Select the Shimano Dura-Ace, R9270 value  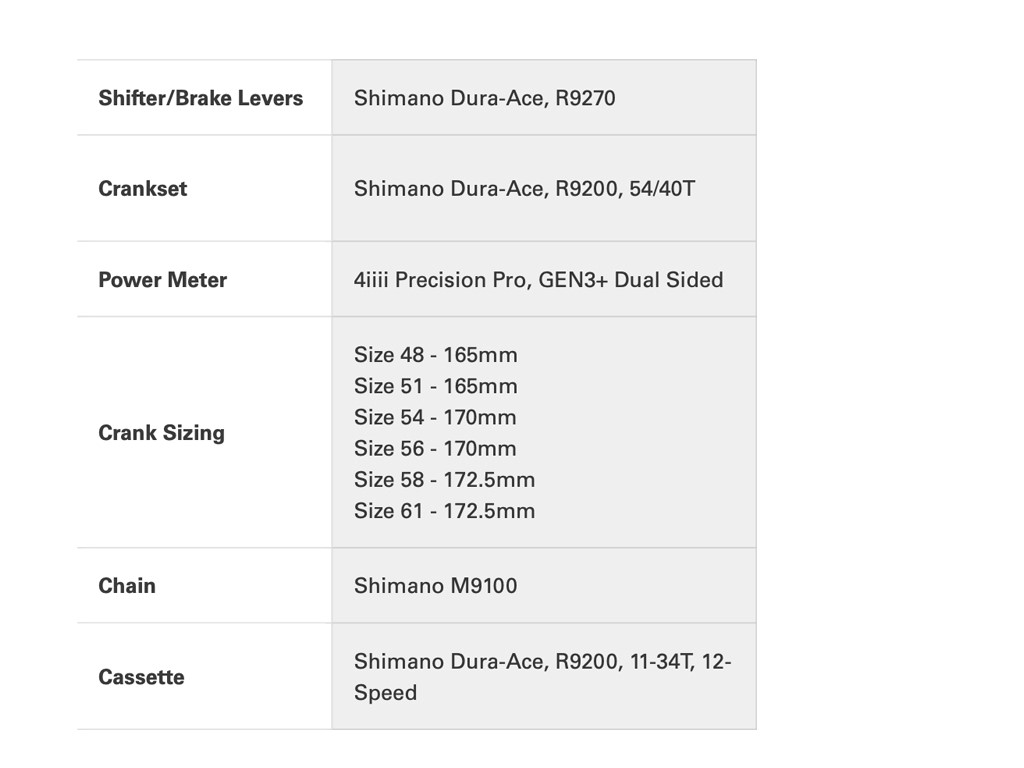click(x=484, y=98)
